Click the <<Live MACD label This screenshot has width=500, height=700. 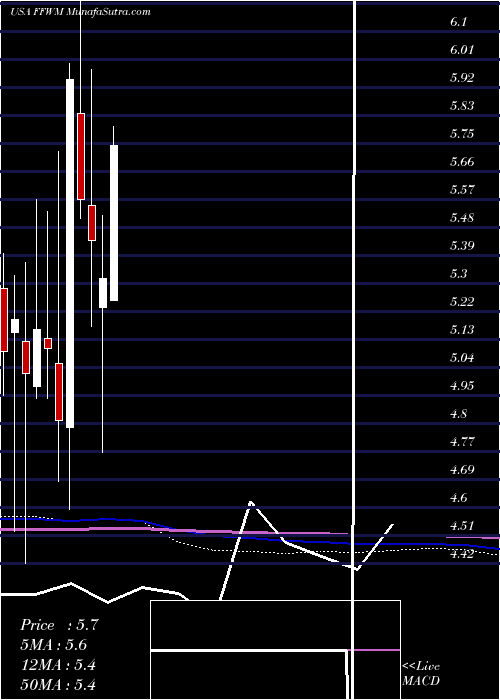click(421, 674)
